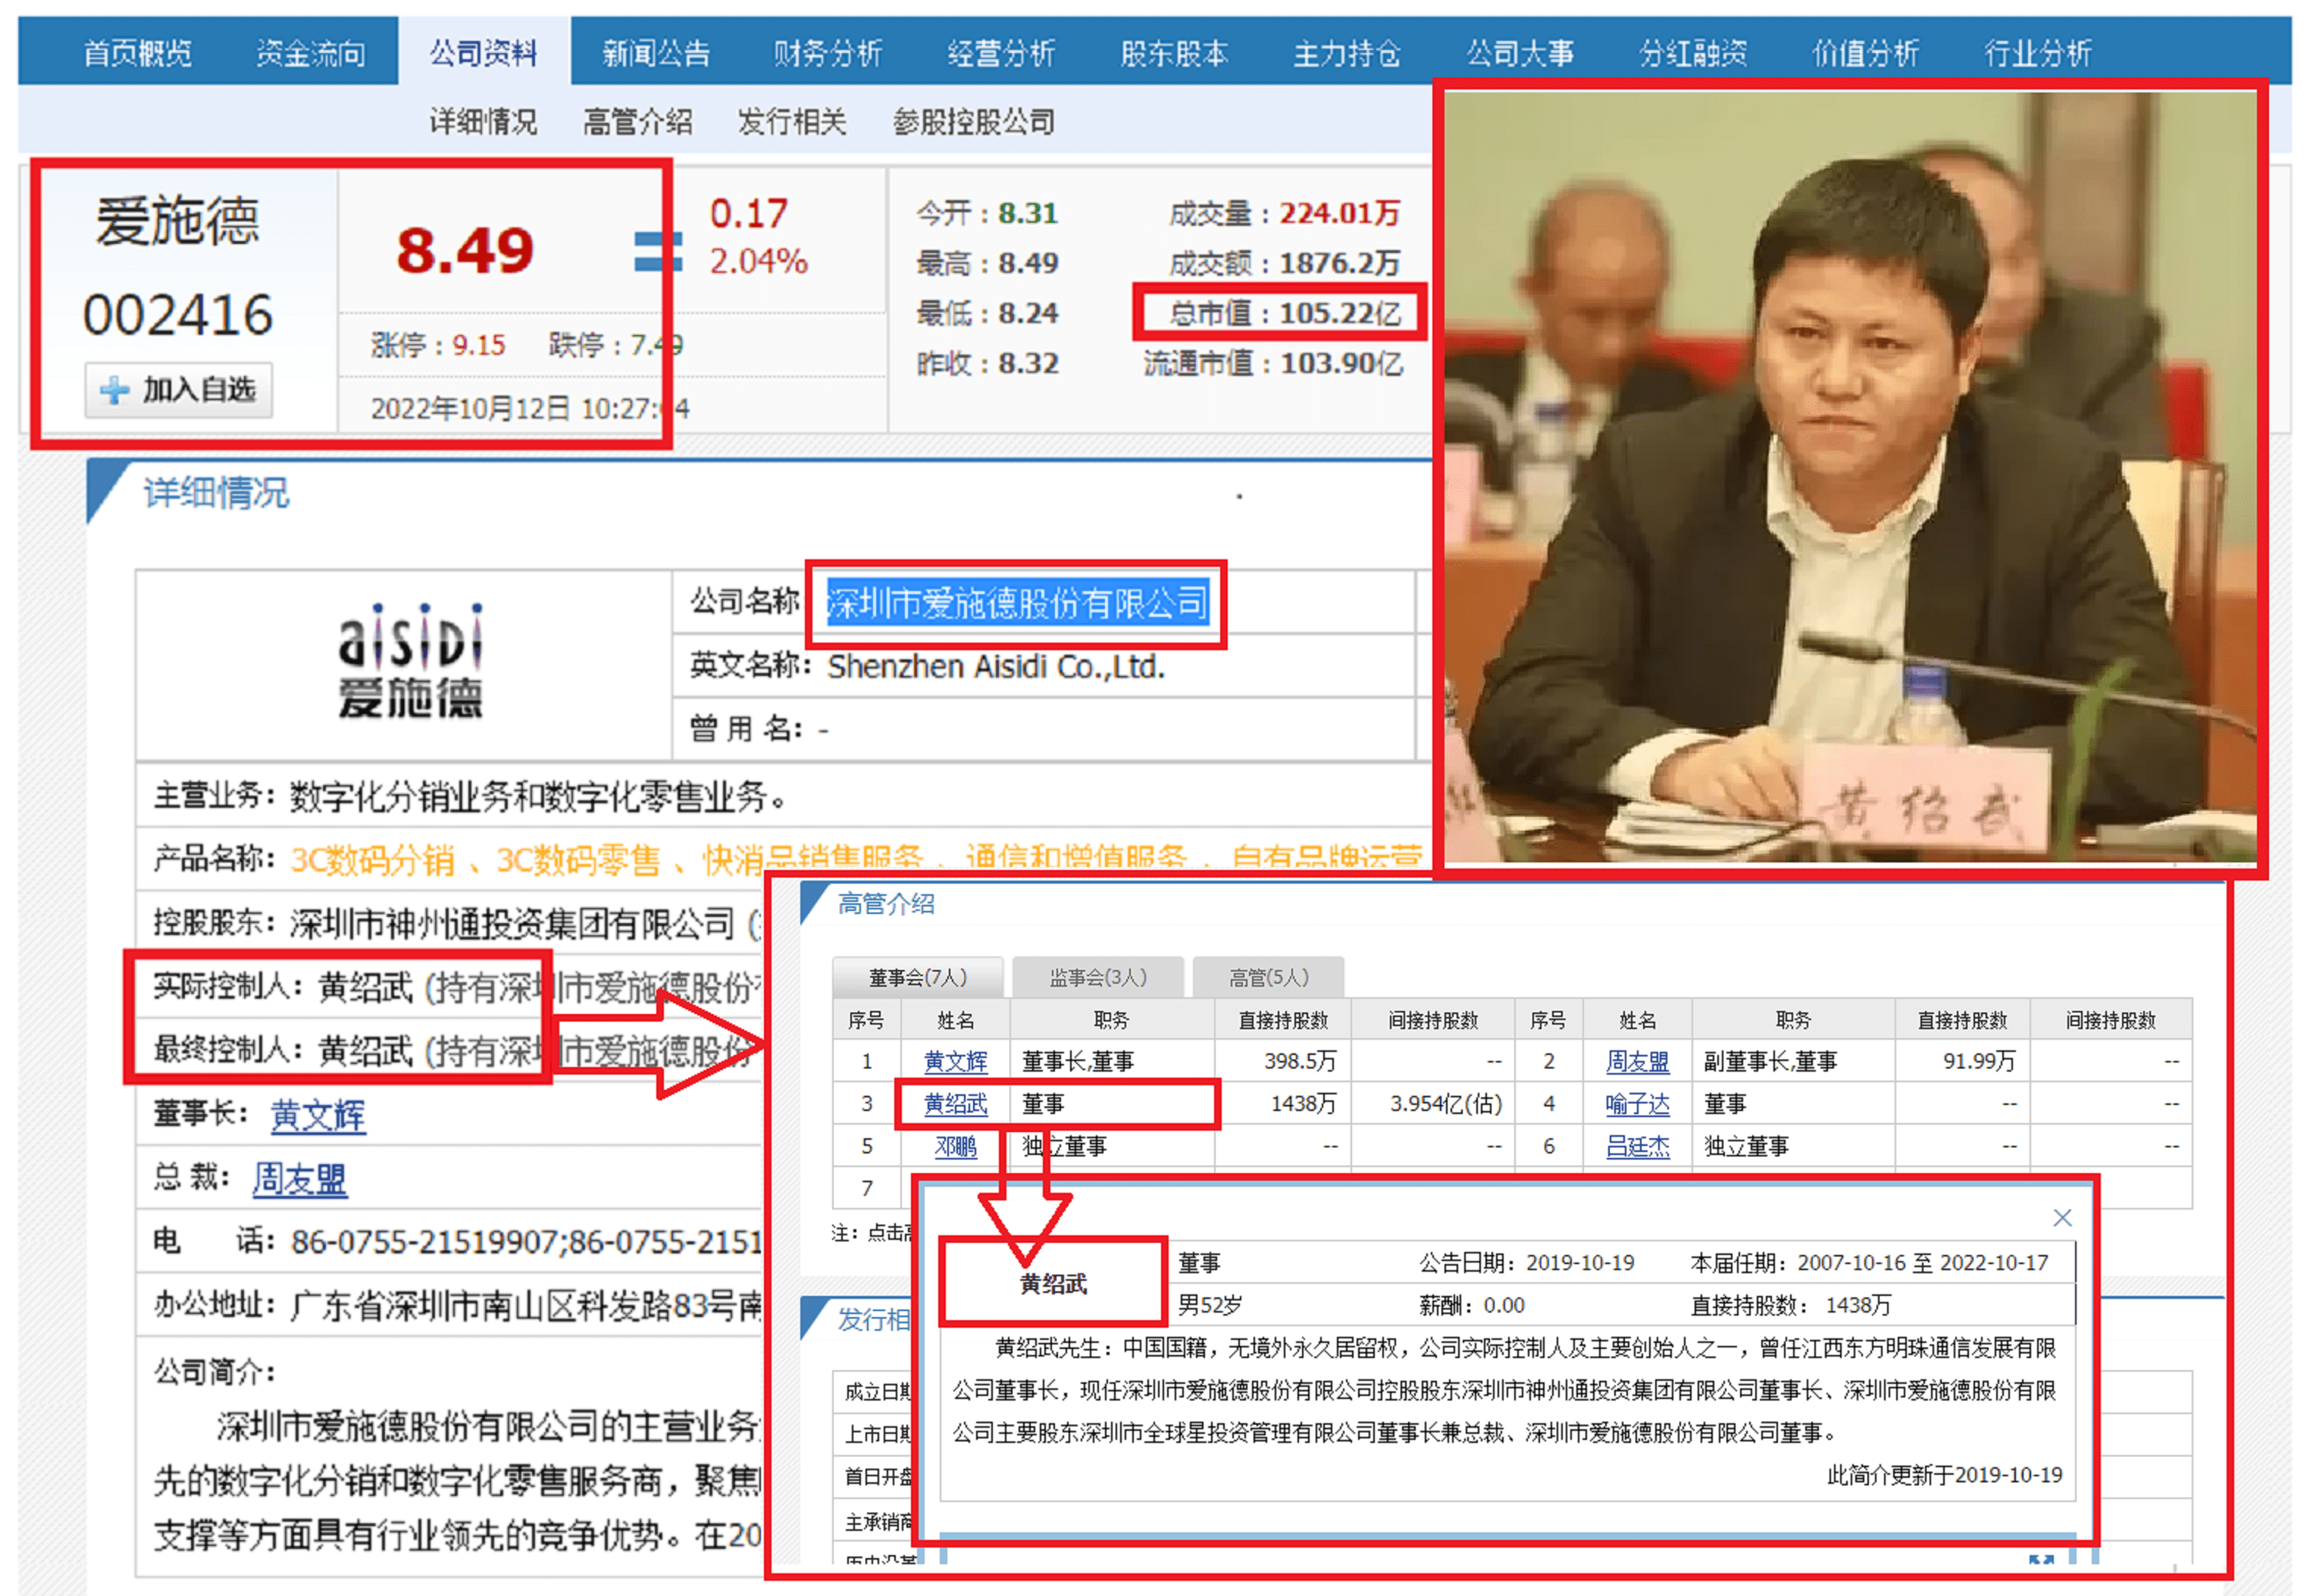The width and height of the screenshot is (2310, 1596).
Task: Switch to 监事会(3人) tab
Action: [x=1098, y=977]
